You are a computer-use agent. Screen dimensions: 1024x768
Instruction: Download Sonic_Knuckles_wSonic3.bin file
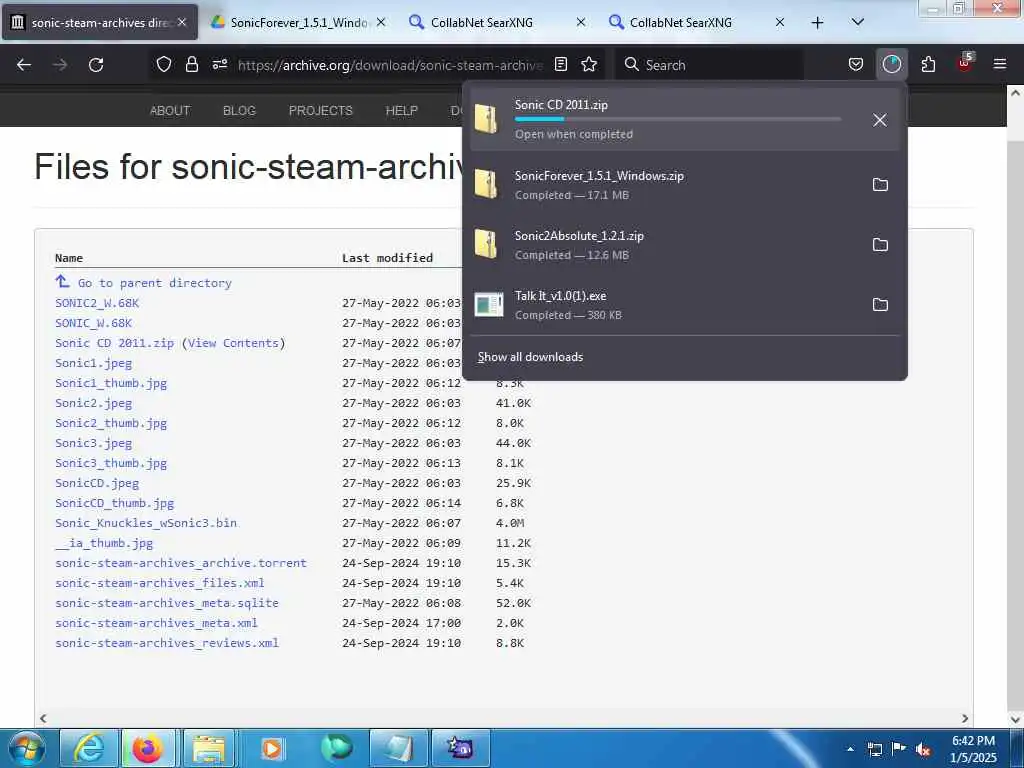click(146, 523)
